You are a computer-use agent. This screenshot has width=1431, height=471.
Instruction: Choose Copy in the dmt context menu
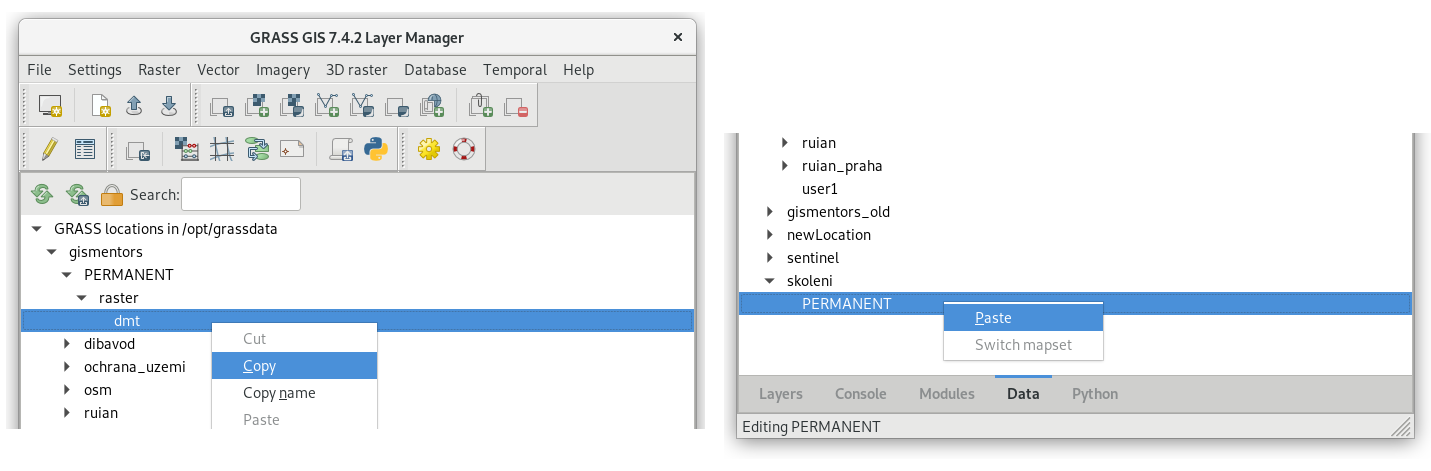295,366
